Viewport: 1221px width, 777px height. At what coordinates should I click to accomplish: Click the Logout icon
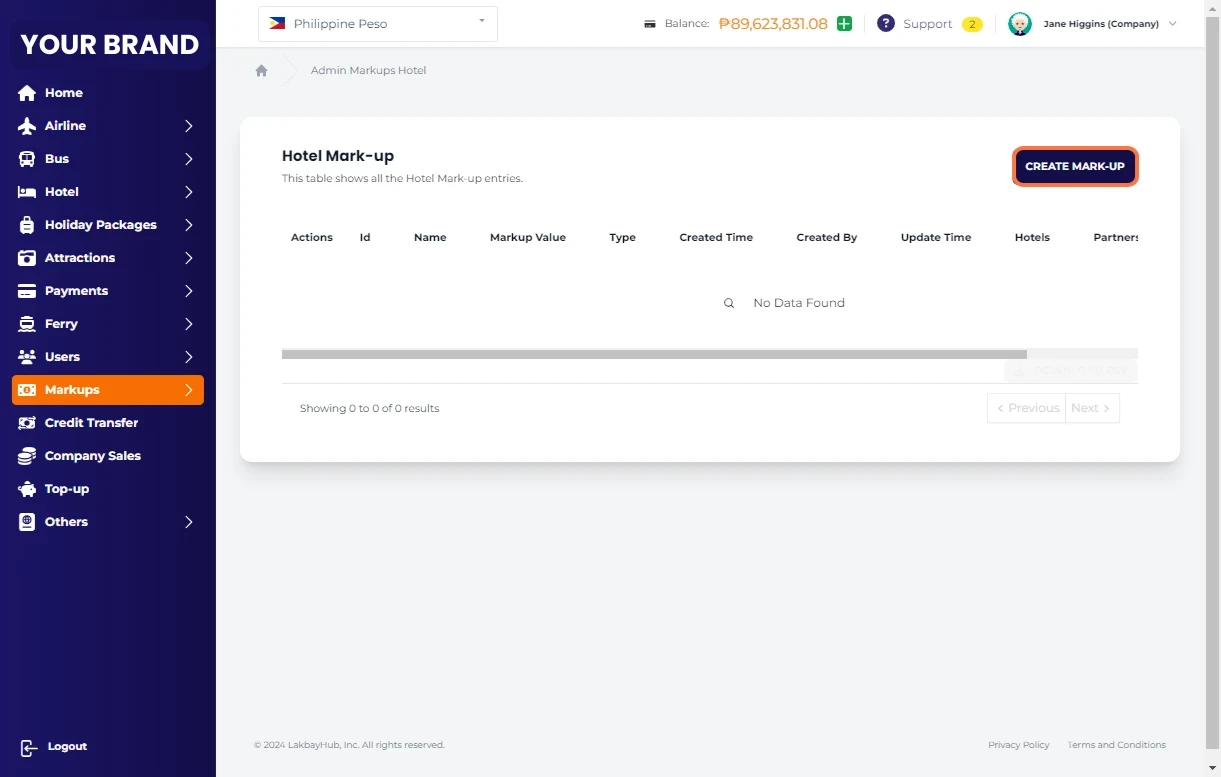(x=28, y=747)
